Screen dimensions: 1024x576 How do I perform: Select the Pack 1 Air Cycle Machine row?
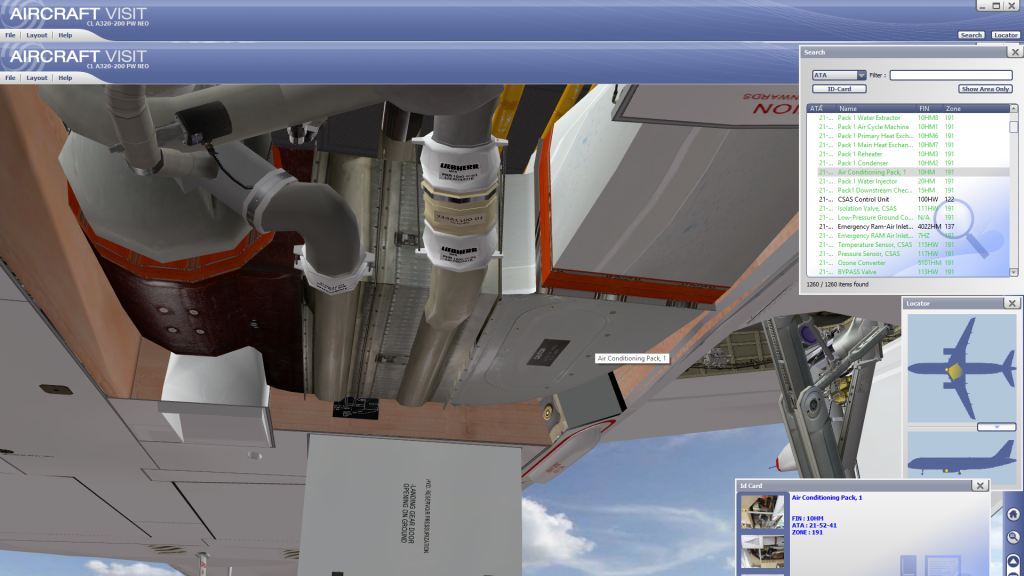(x=908, y=127)
